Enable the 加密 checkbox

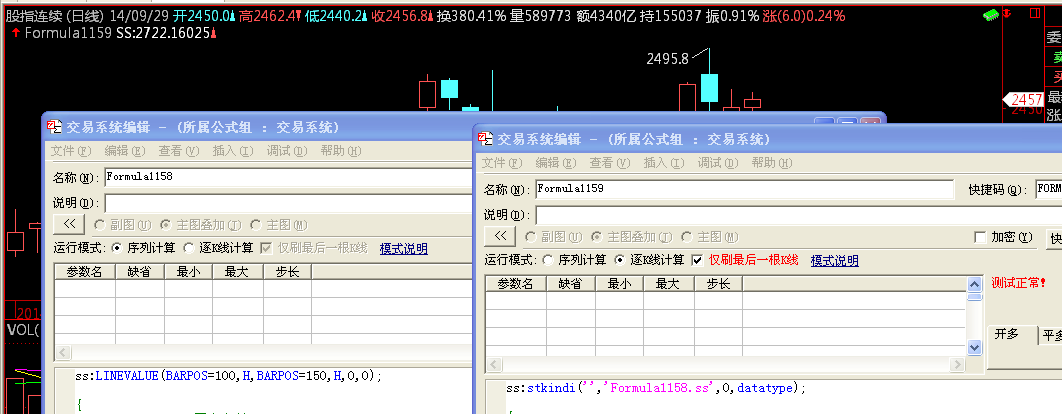(x=979, y=237)
